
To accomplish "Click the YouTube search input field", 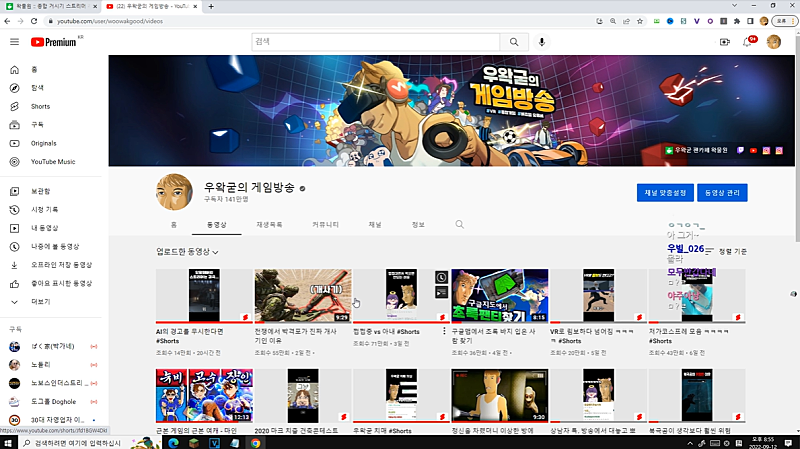I will click(x=376, y=42).
